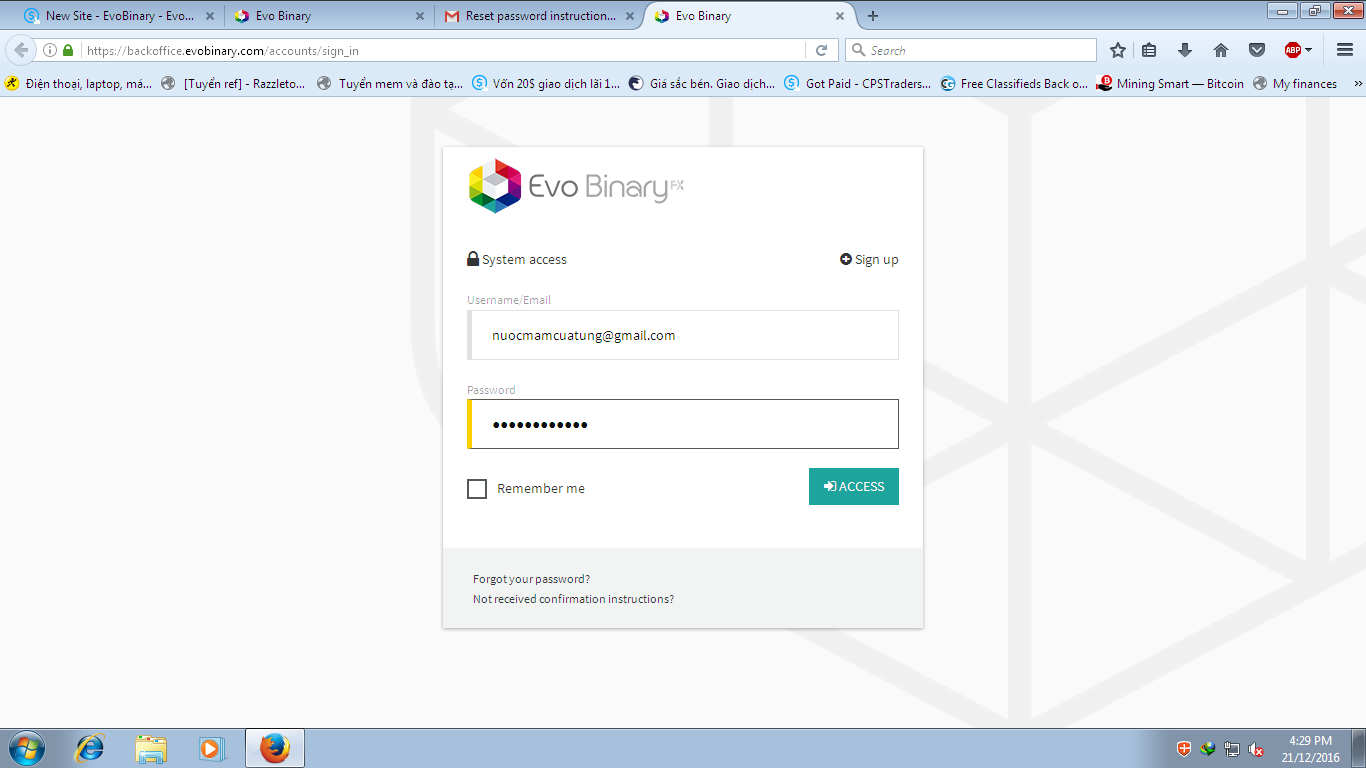Image resolution: width=1366 pixels, height=768 pixels.
Task: Click the Evo Binary FX logo
Action: tap(576, 186)
